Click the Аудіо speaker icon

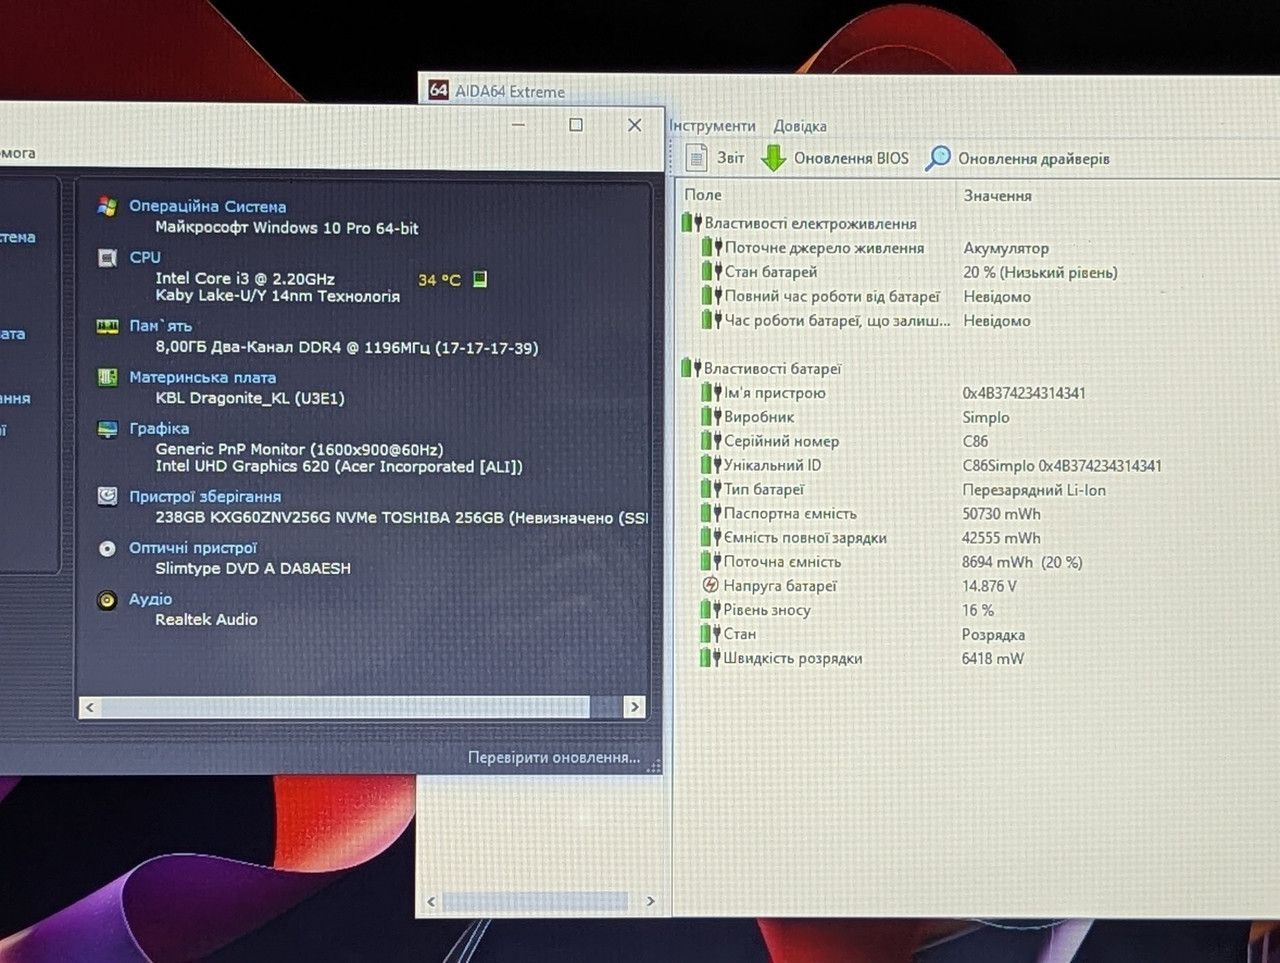coord(107,600)
